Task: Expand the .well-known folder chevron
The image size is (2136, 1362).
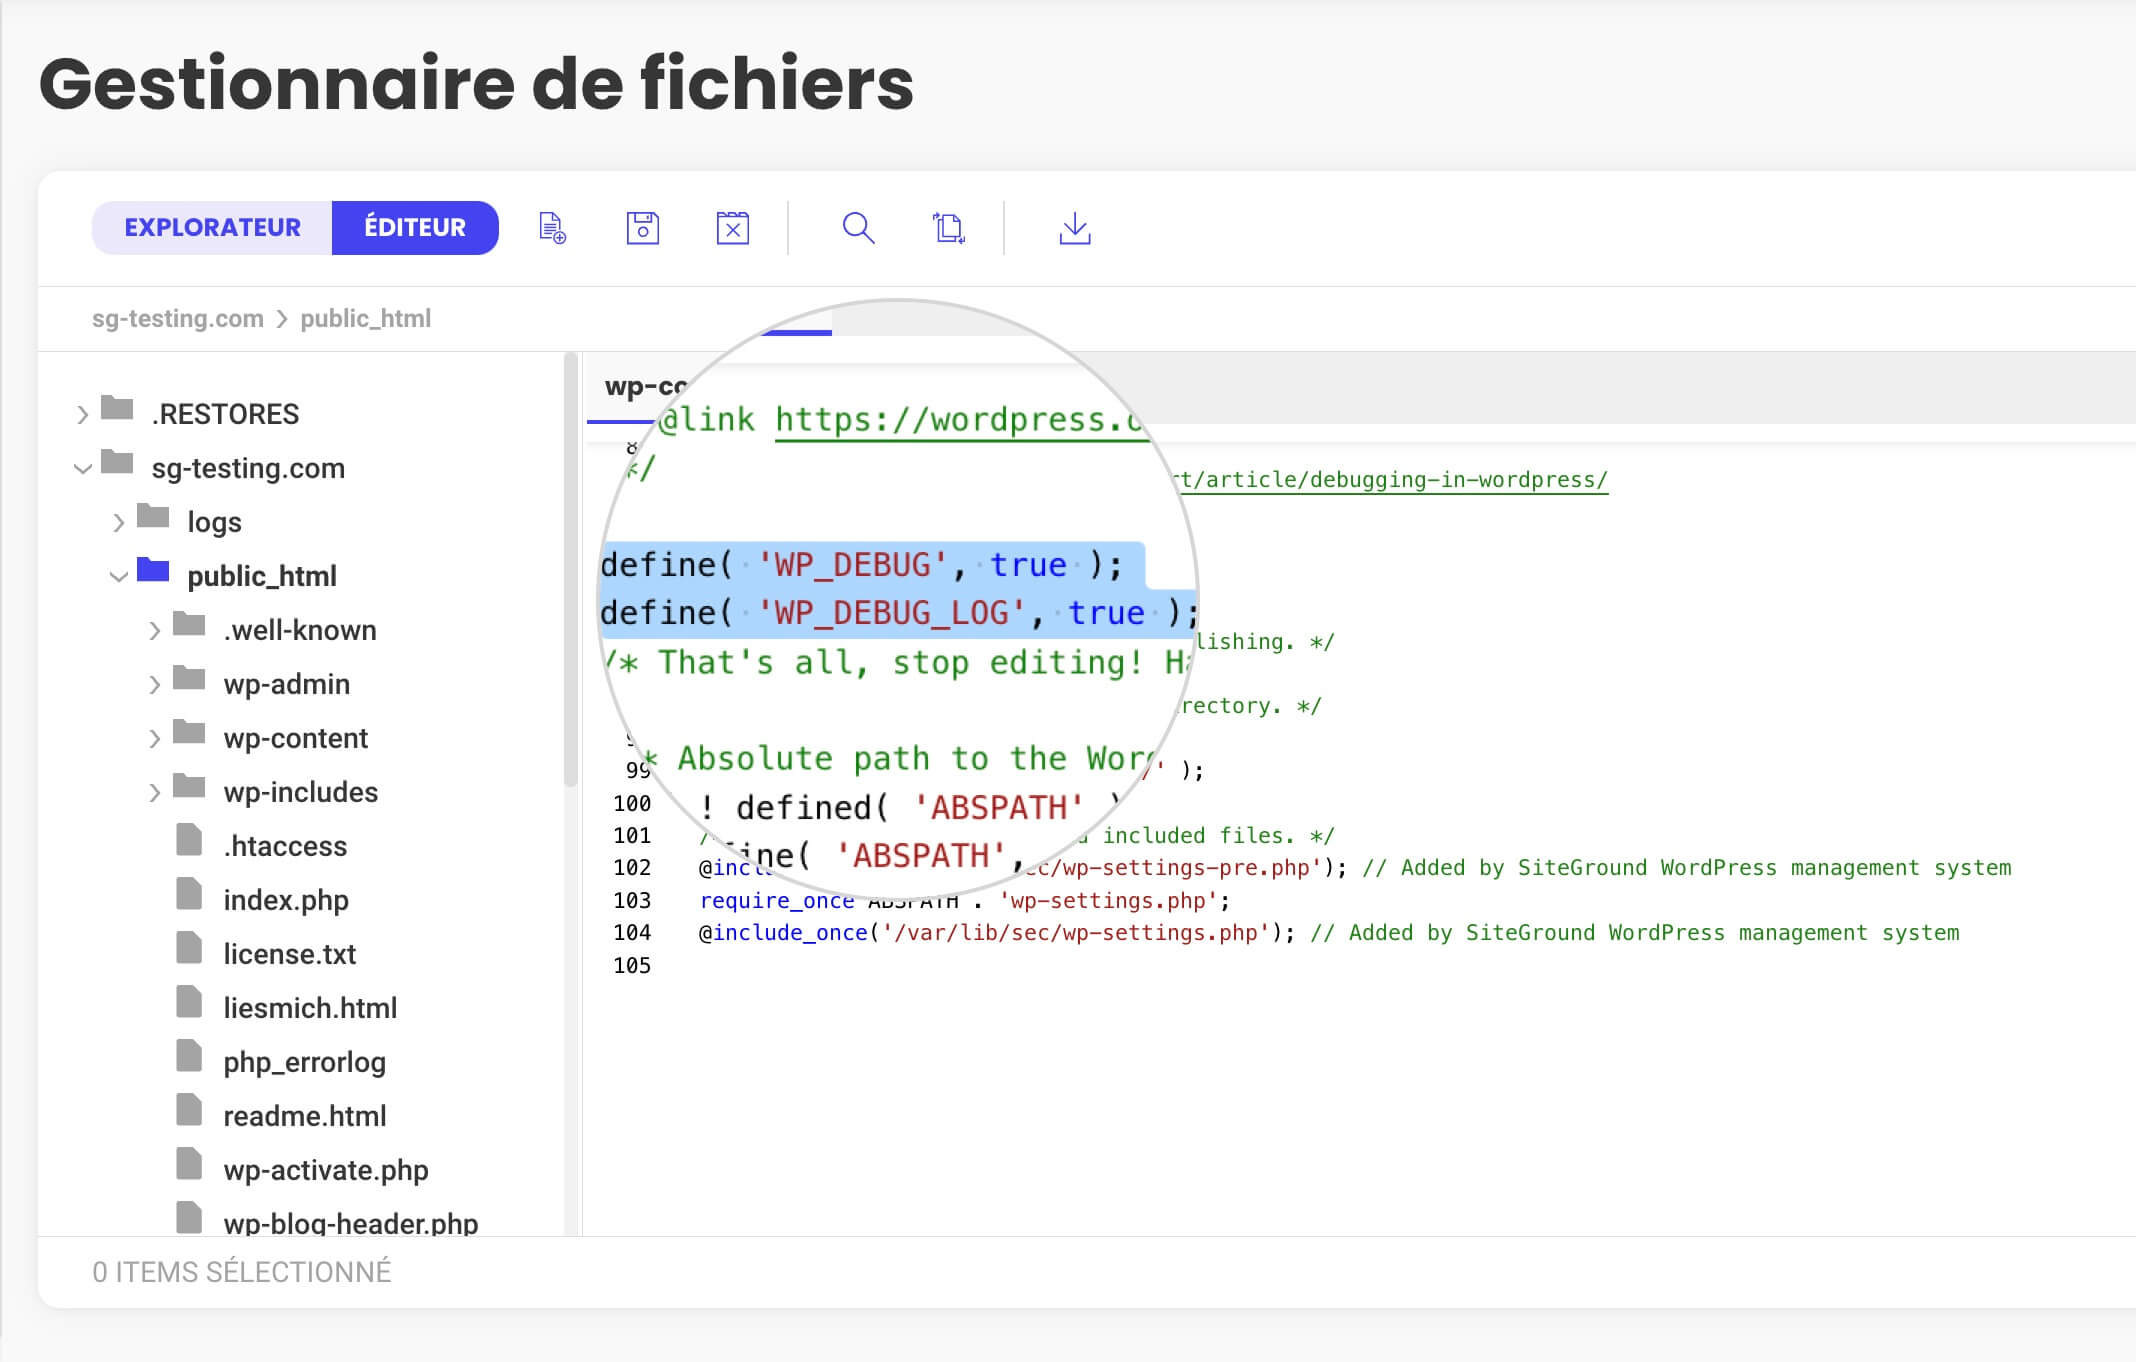Action: tap(155, 630)
